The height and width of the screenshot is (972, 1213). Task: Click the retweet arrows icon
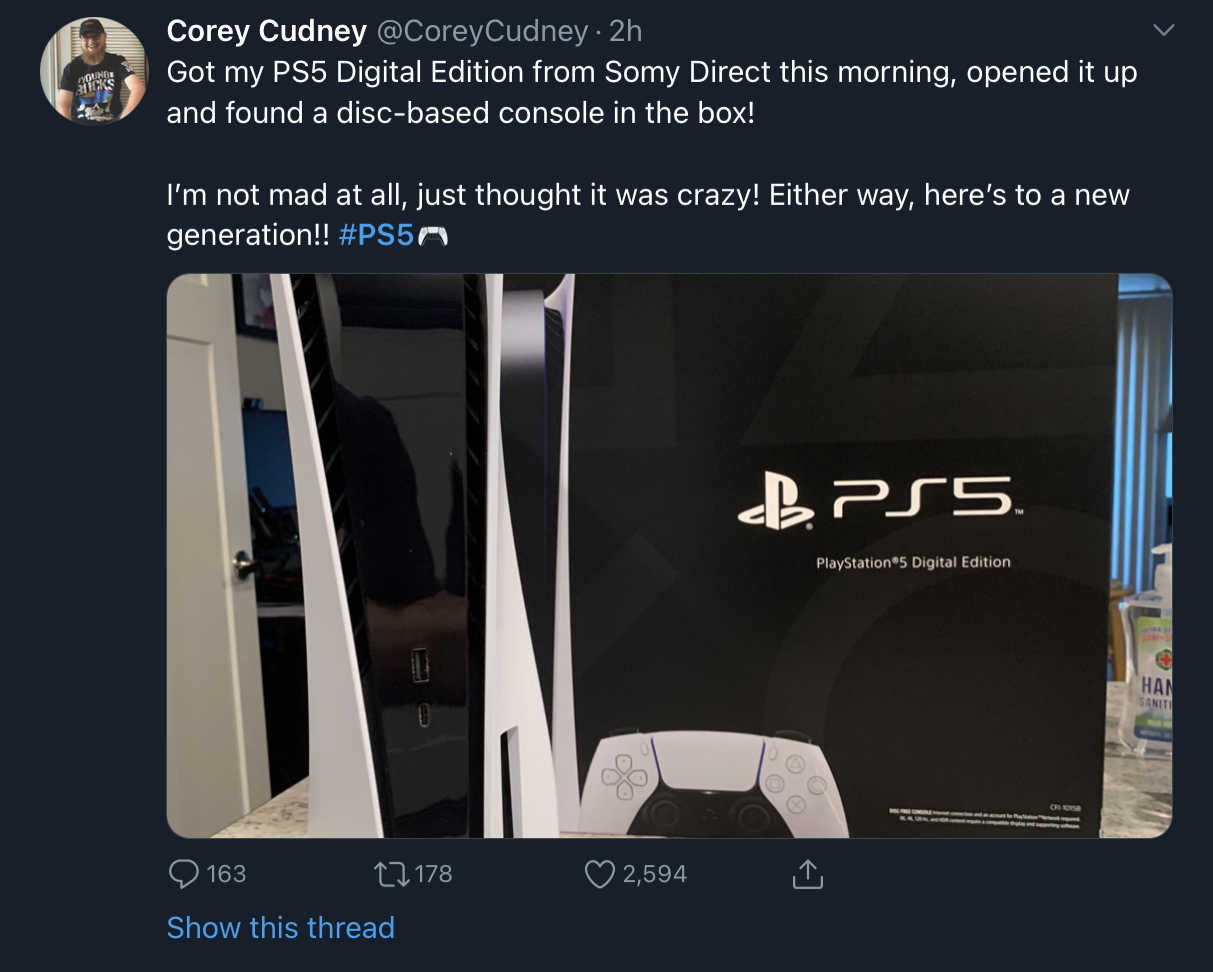[x=391, y=874]
